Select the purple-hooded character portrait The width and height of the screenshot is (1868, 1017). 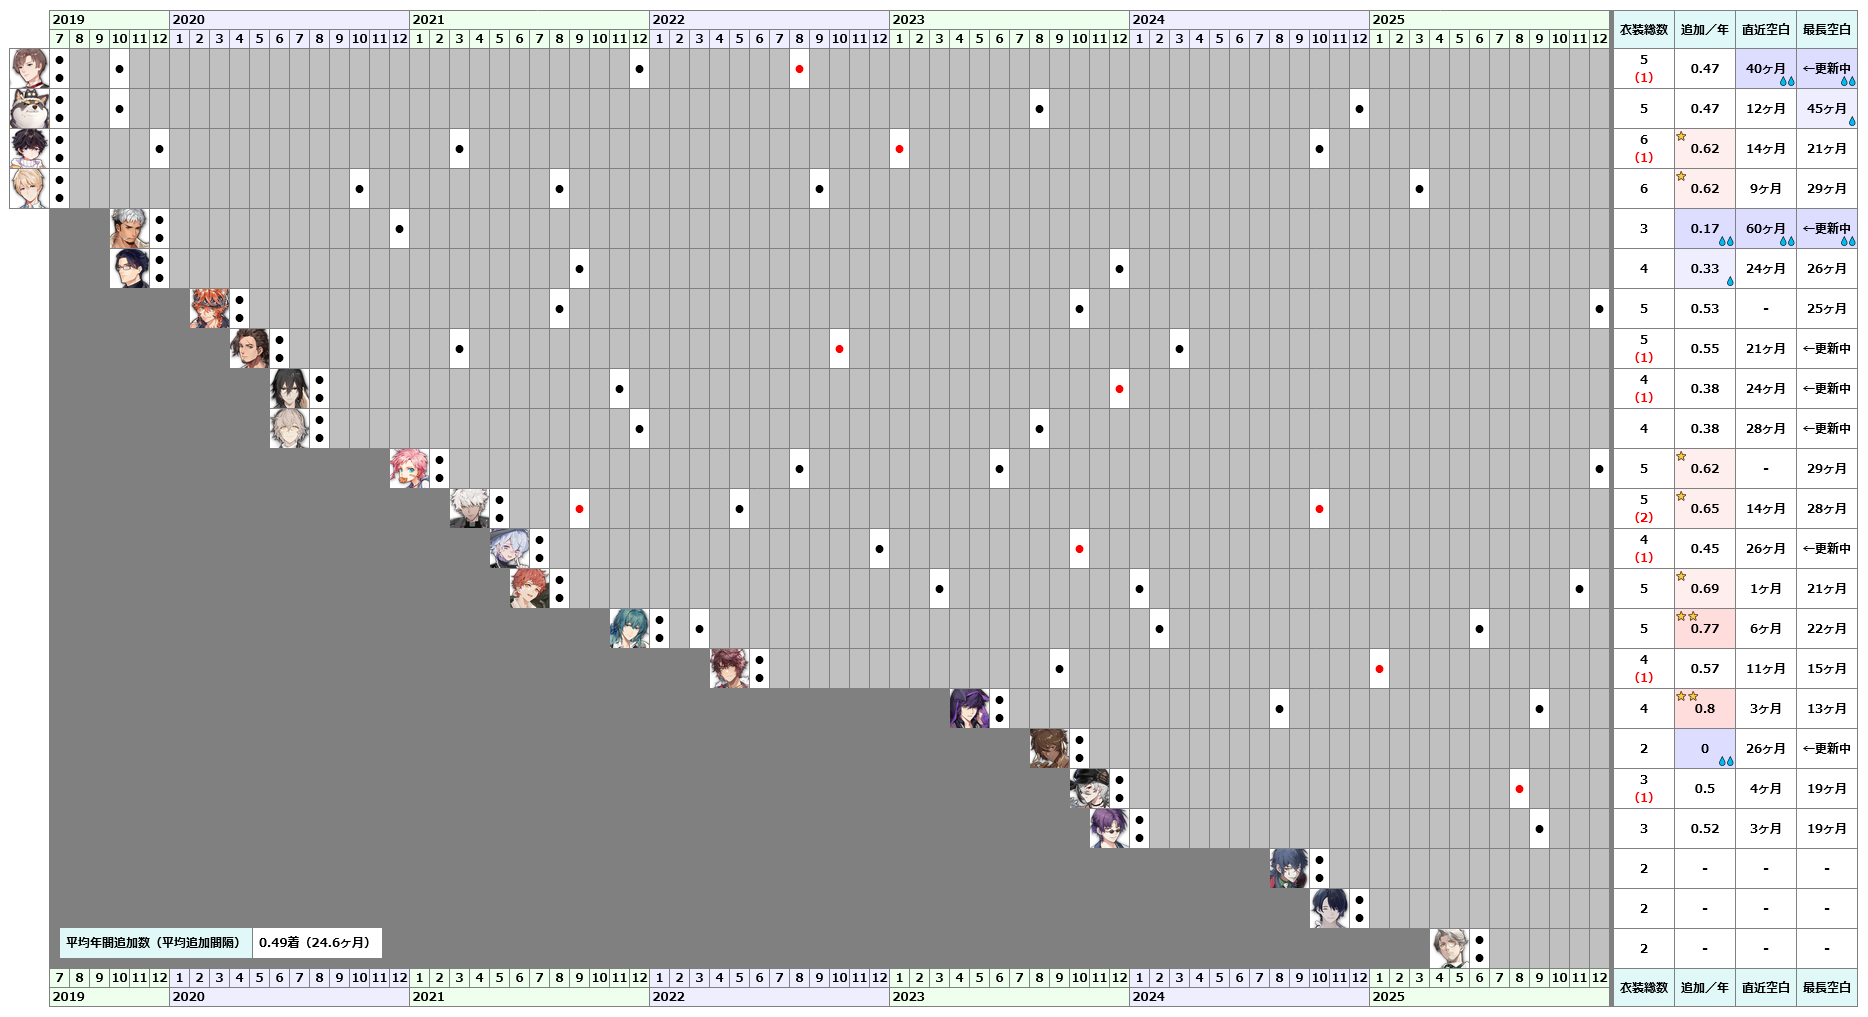click(969, 708)
